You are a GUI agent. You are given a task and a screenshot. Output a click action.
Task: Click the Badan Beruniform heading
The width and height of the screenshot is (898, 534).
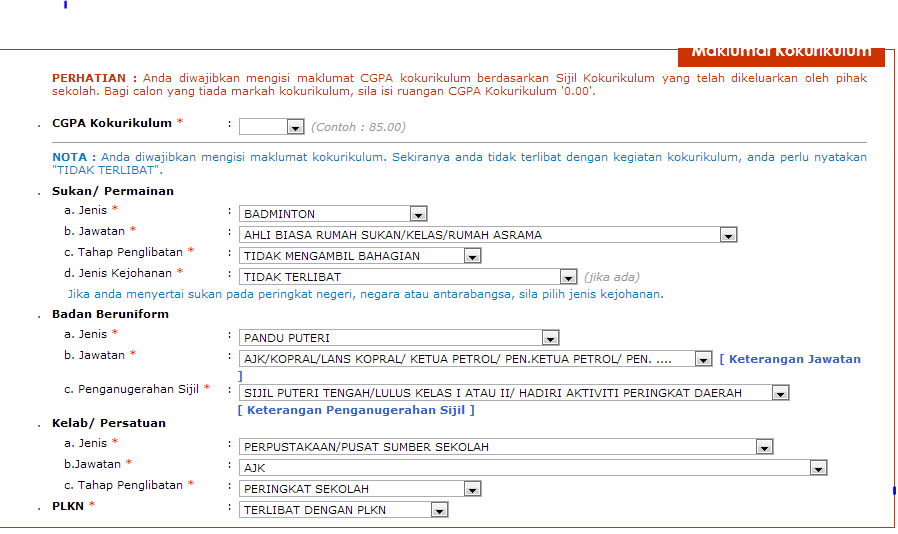pos(111,315)
